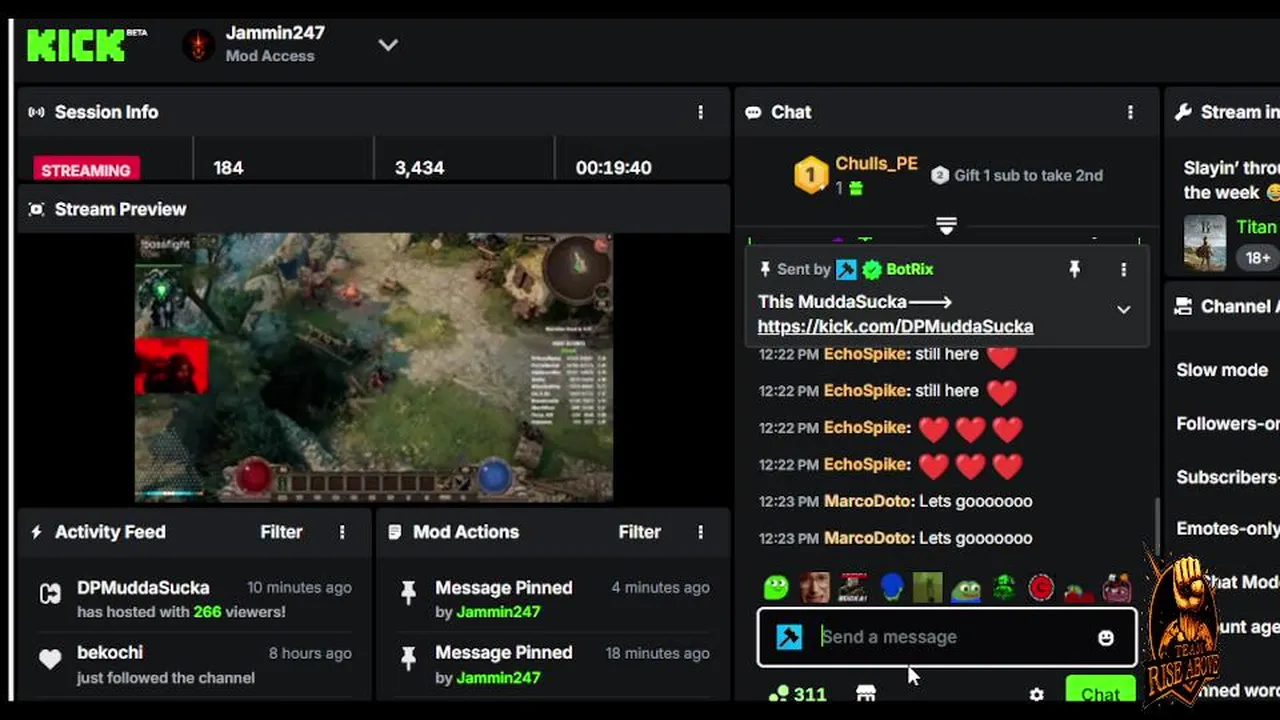Expand the Jammin247 channel dropdown
1280x720 pixels.
click(x=388, y=45)
